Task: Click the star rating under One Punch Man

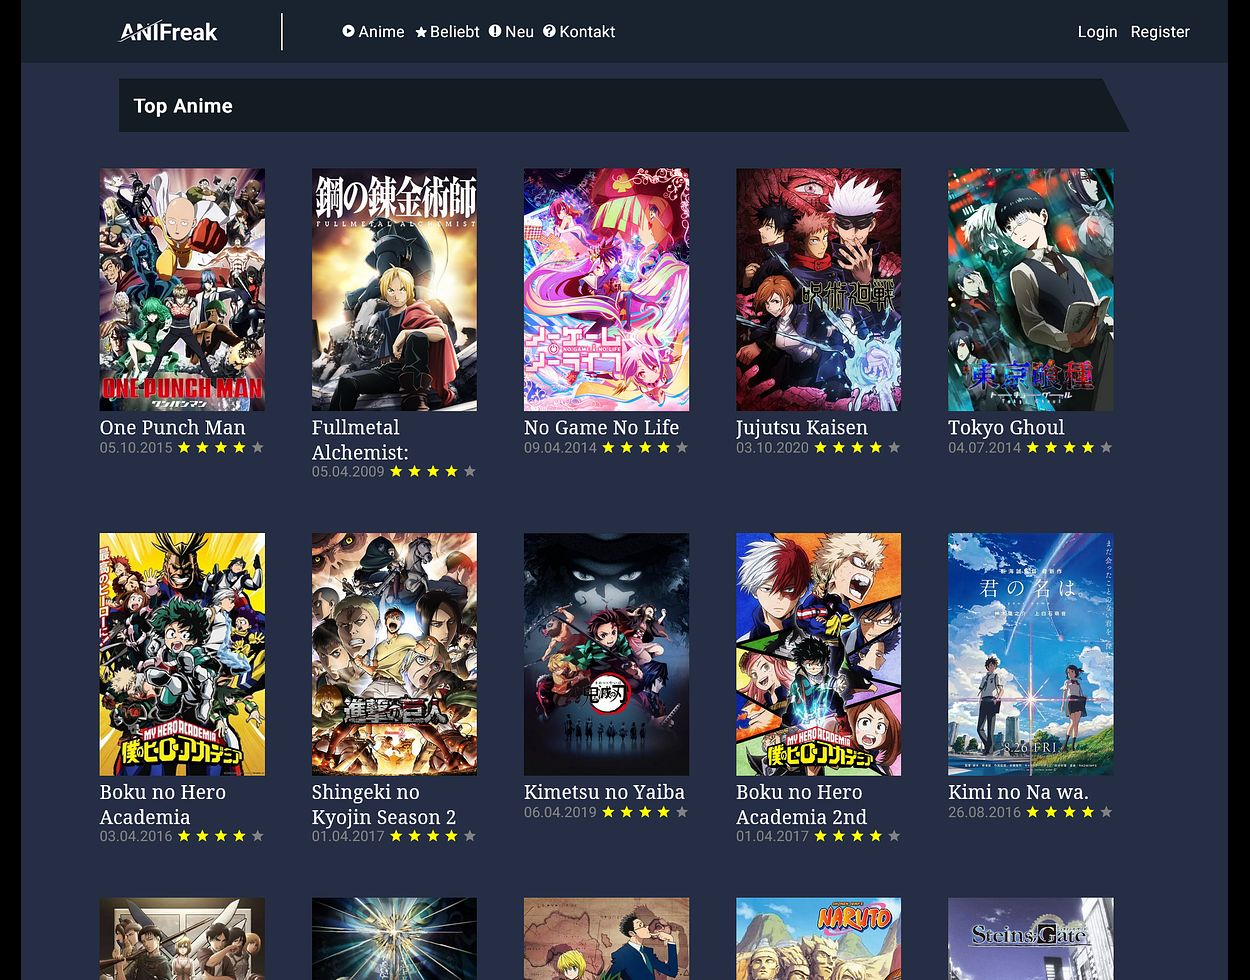Action: coord(221,447)
